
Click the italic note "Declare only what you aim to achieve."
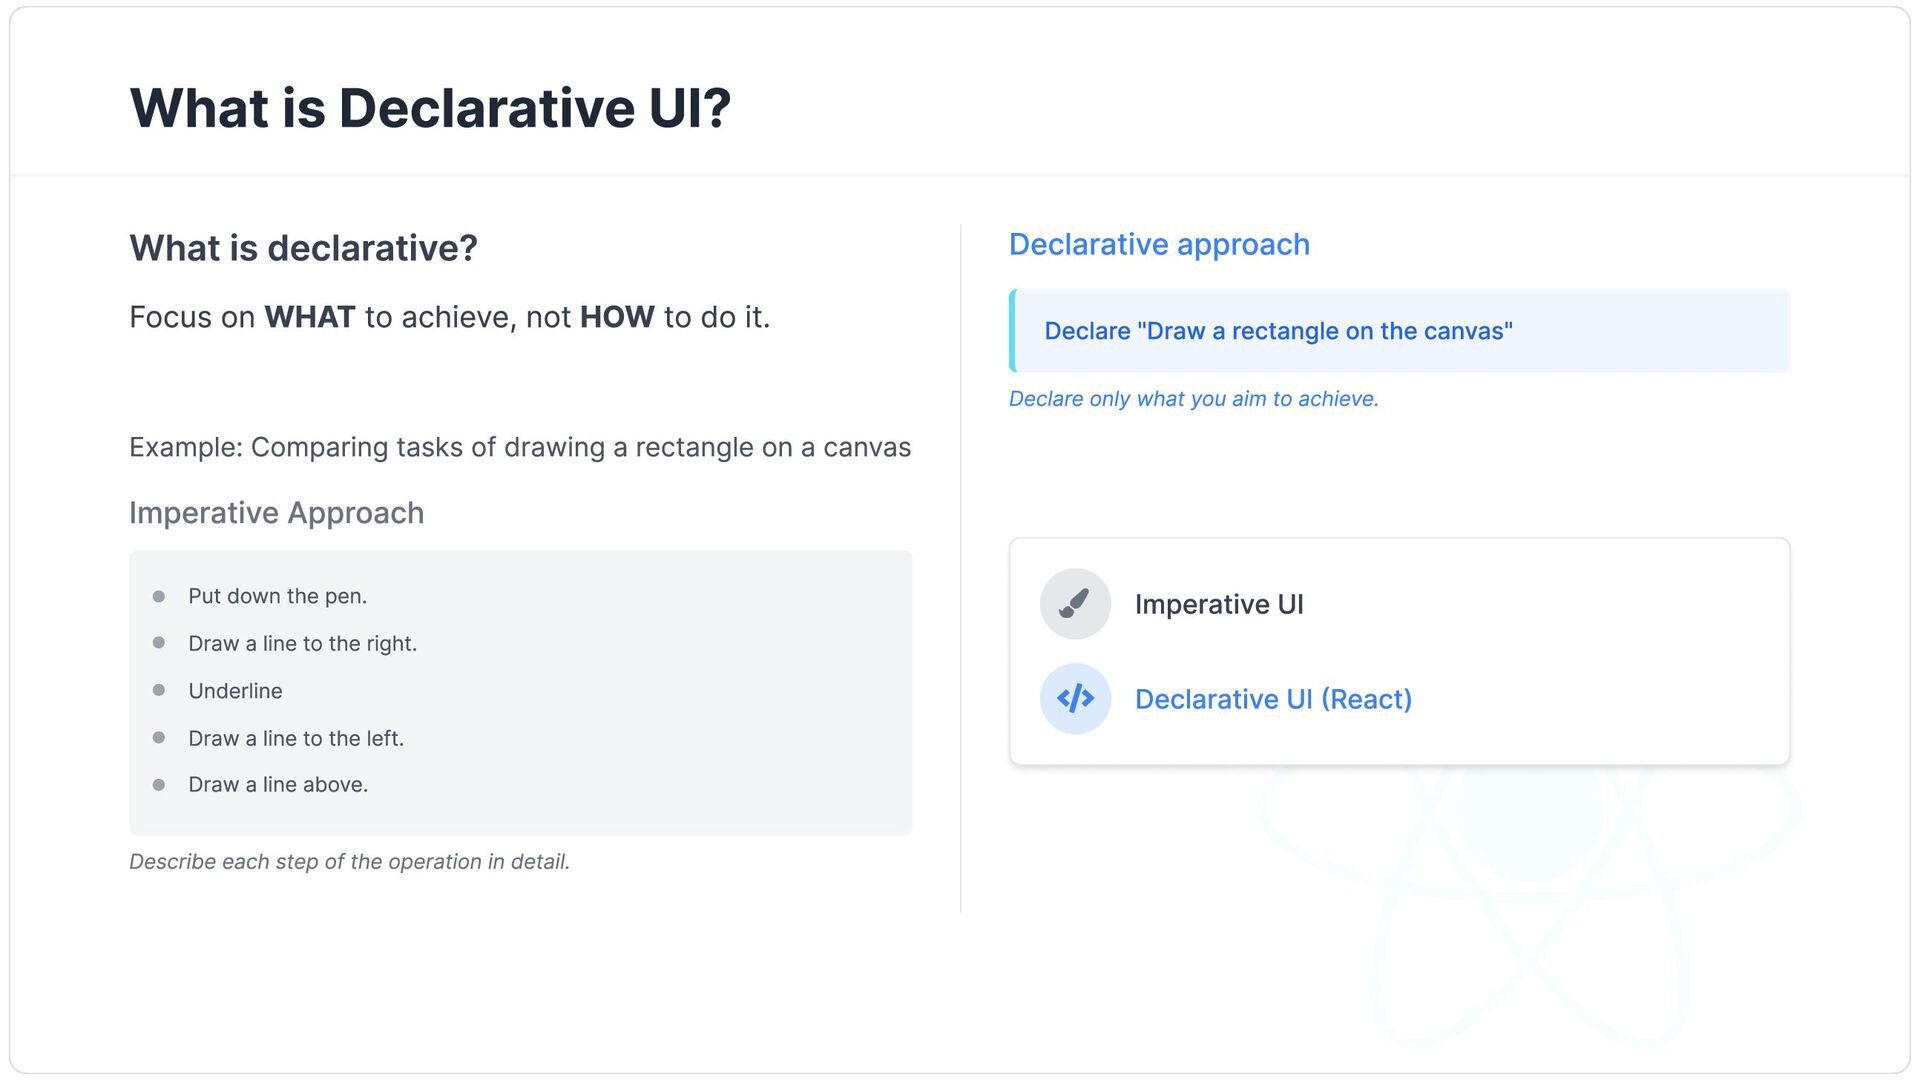click(x=1193, y=399)
